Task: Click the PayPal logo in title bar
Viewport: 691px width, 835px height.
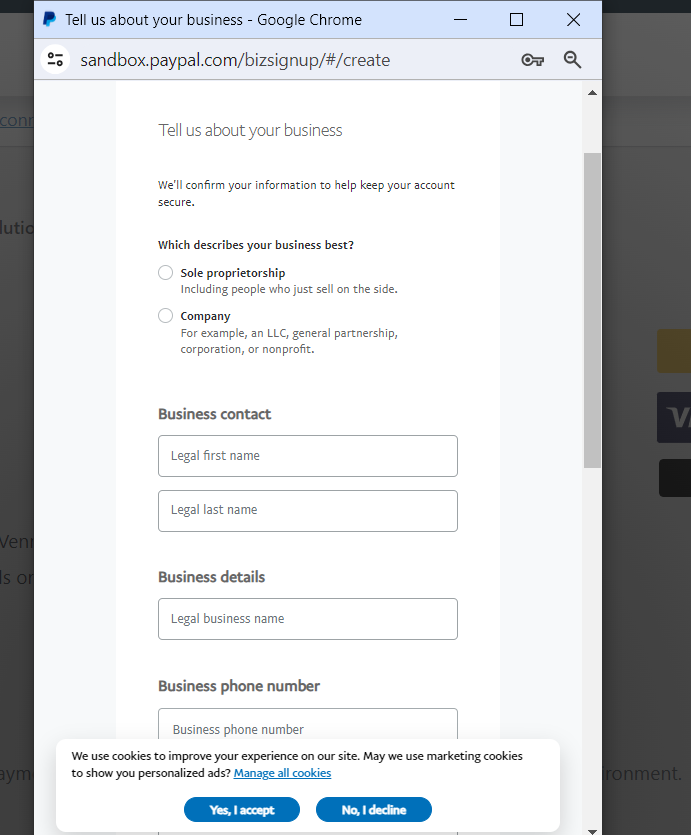Action: click(x=49, y=20)
